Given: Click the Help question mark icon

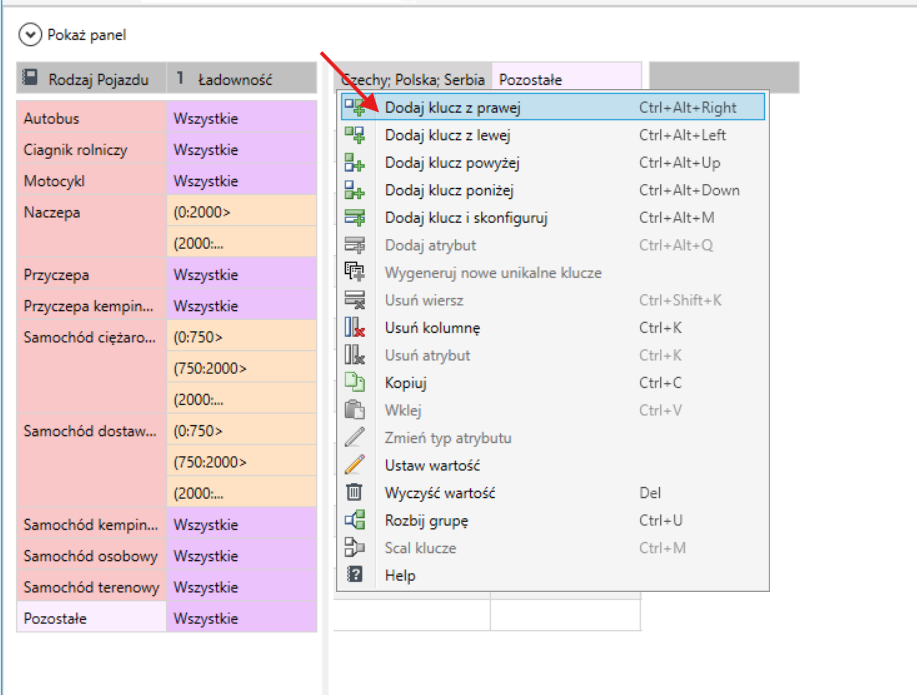Looking at the screenshot, I should [354, 574].
